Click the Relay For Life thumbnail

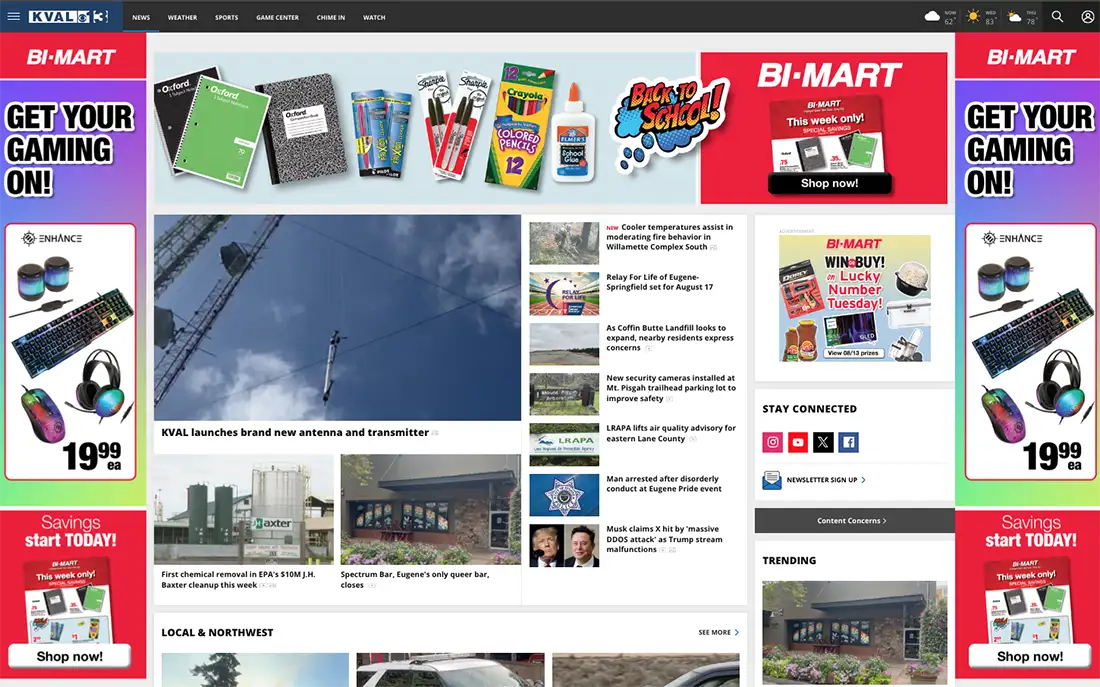point(564,293)
